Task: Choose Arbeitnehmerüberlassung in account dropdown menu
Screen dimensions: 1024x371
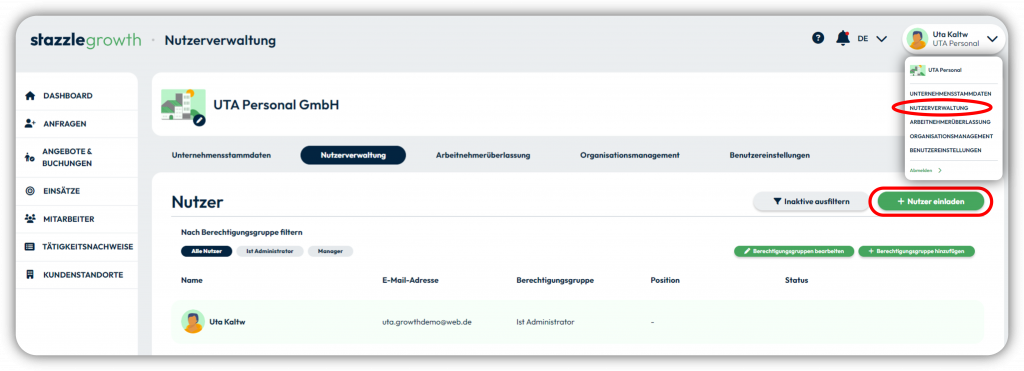Action: coord(950,121)
